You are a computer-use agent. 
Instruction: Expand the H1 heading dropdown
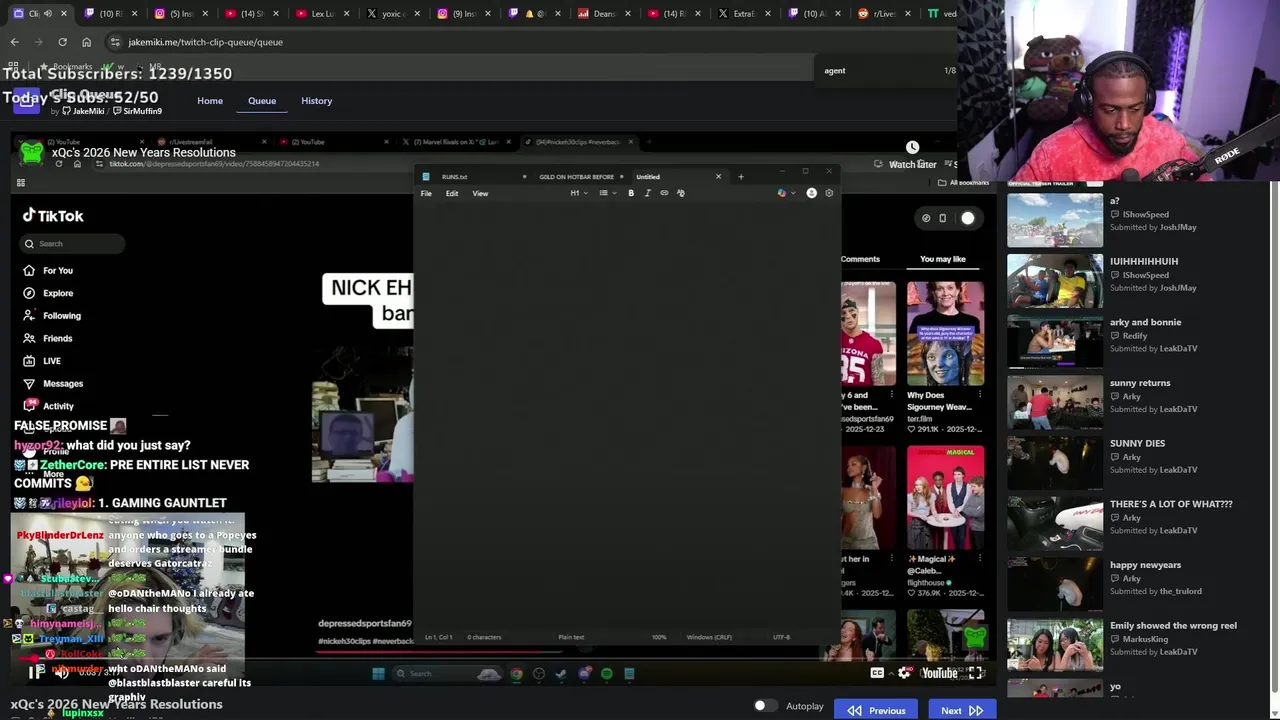[579, 193]
